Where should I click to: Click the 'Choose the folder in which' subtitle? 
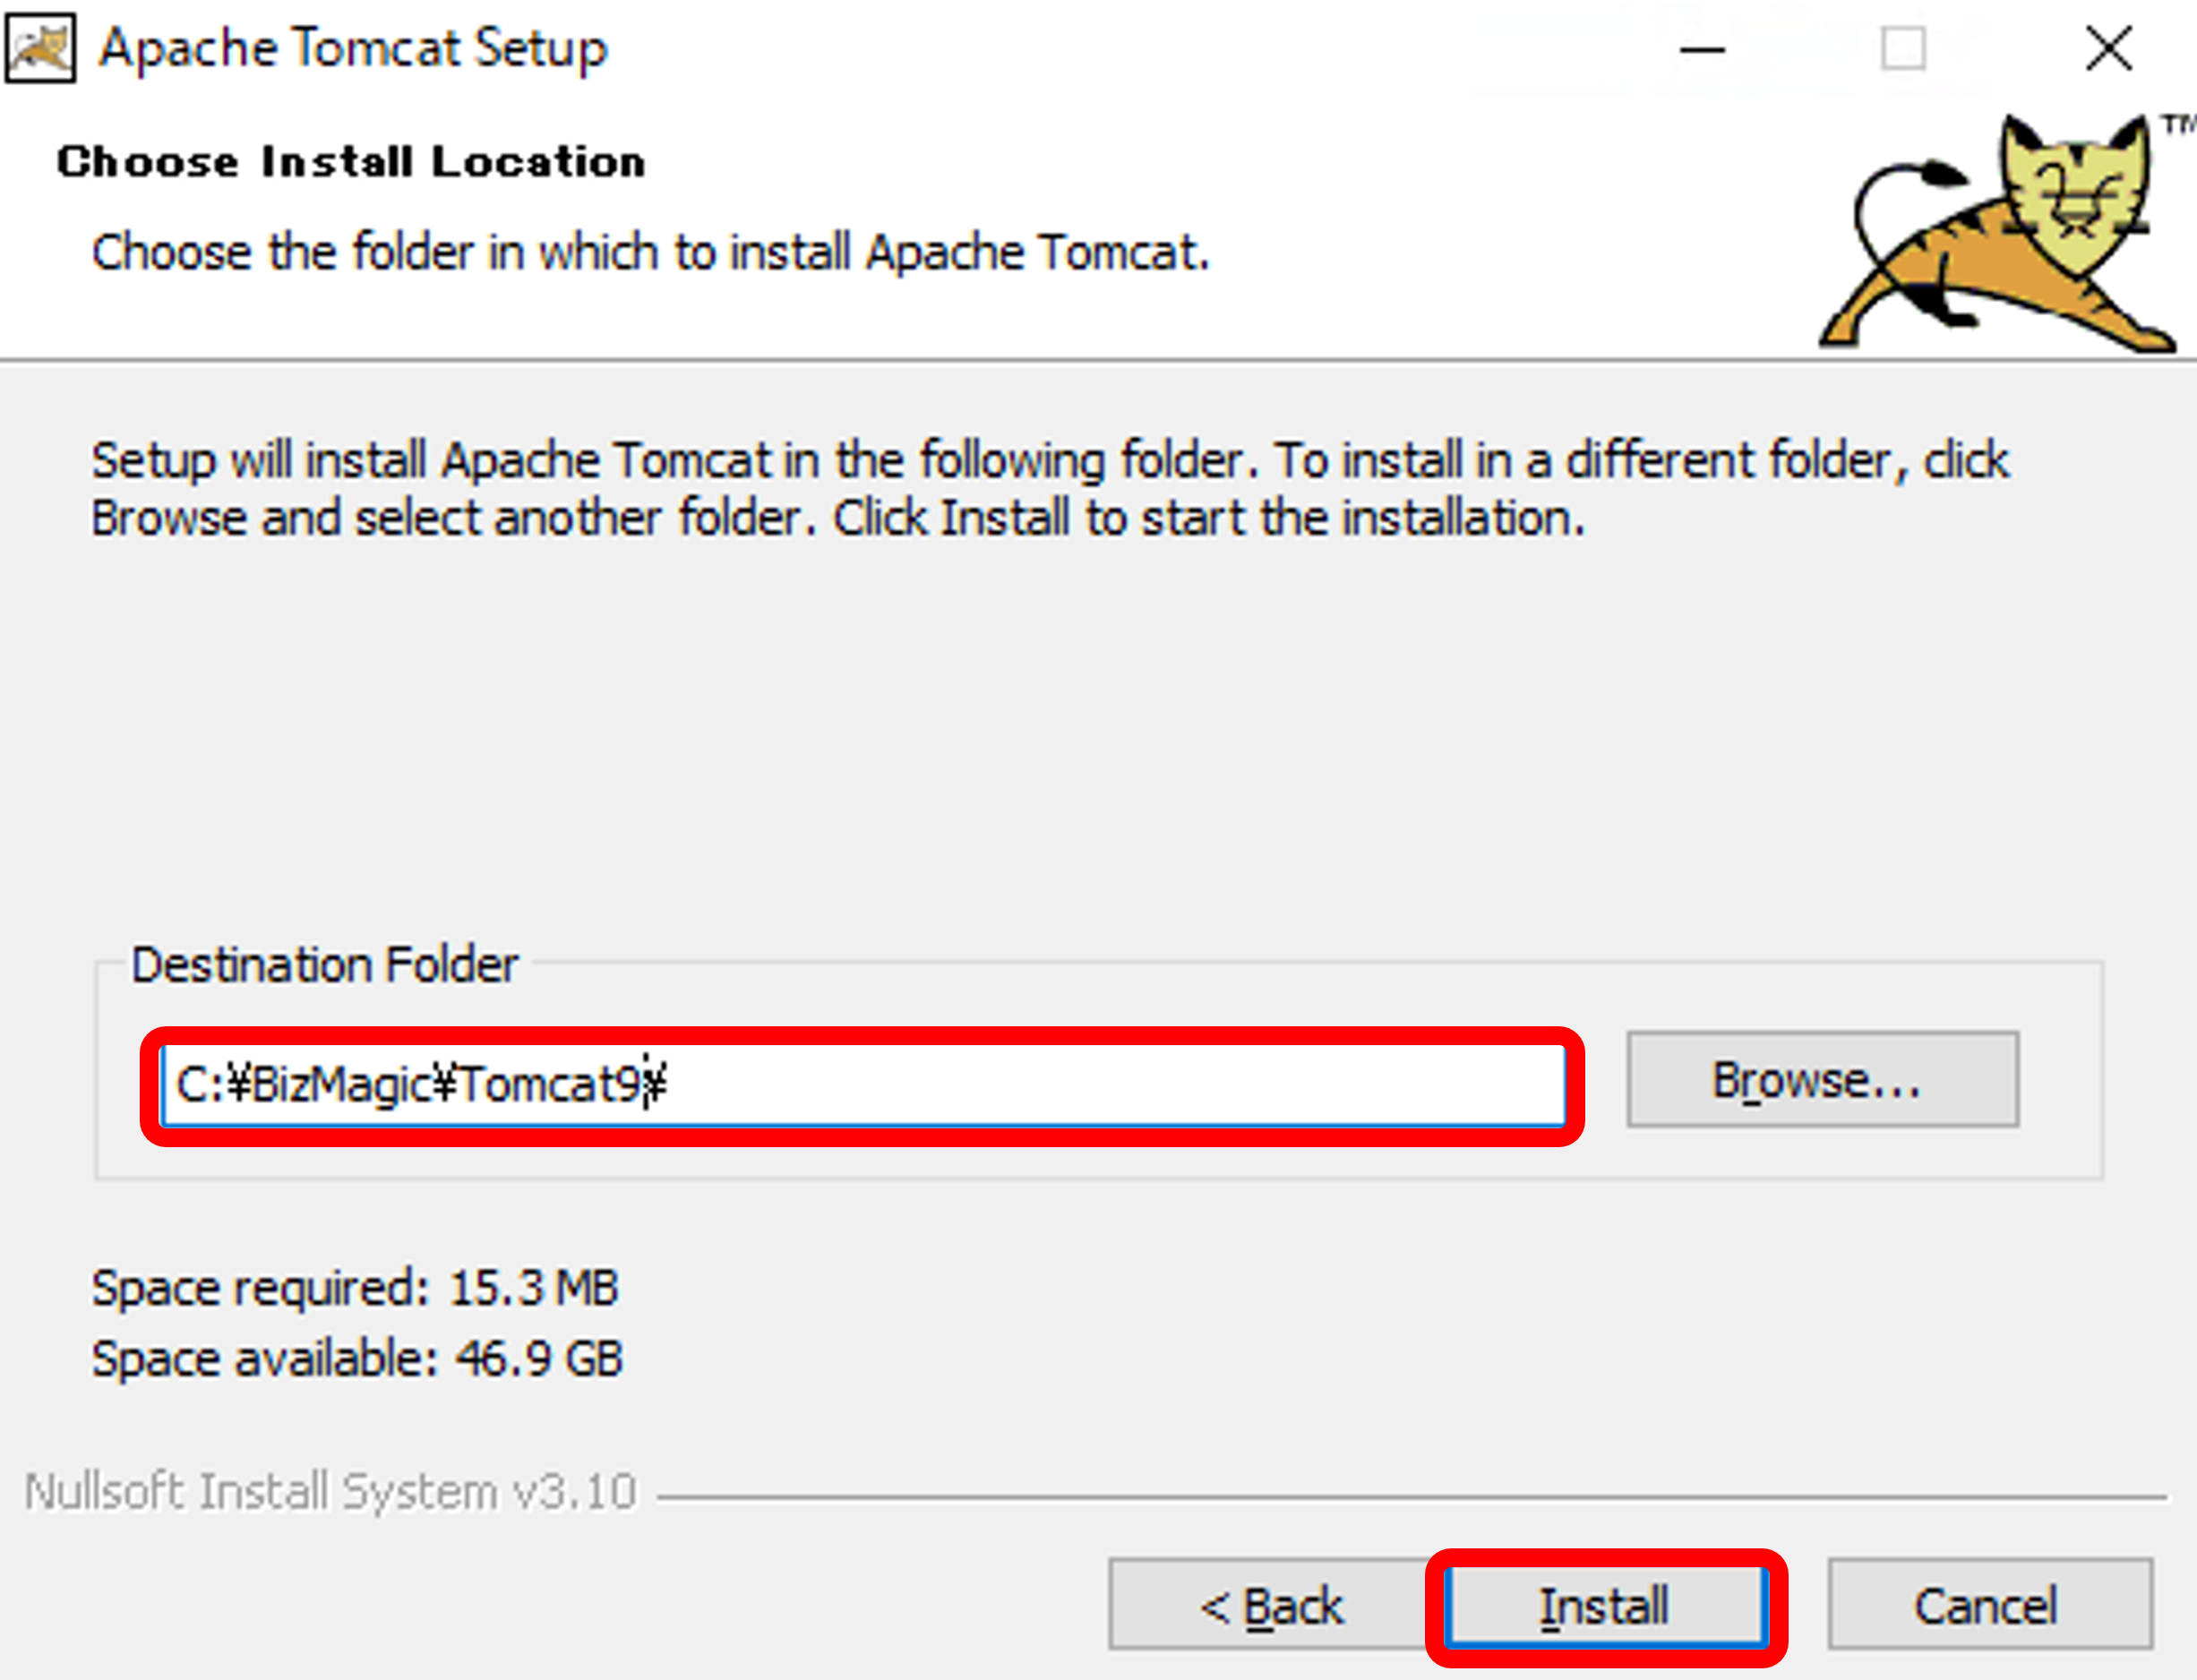tap(651, 252)
